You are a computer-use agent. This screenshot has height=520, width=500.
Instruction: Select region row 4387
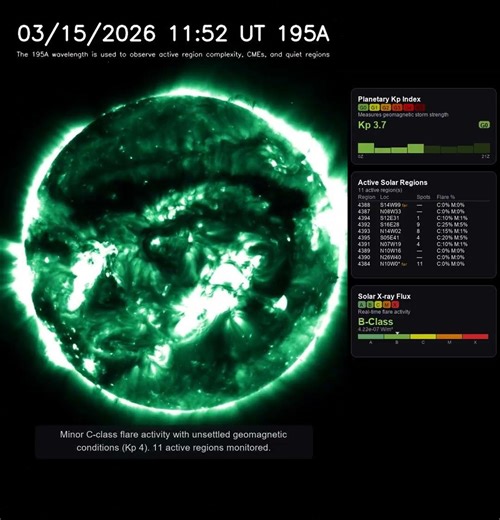click(x=423, y=212)
